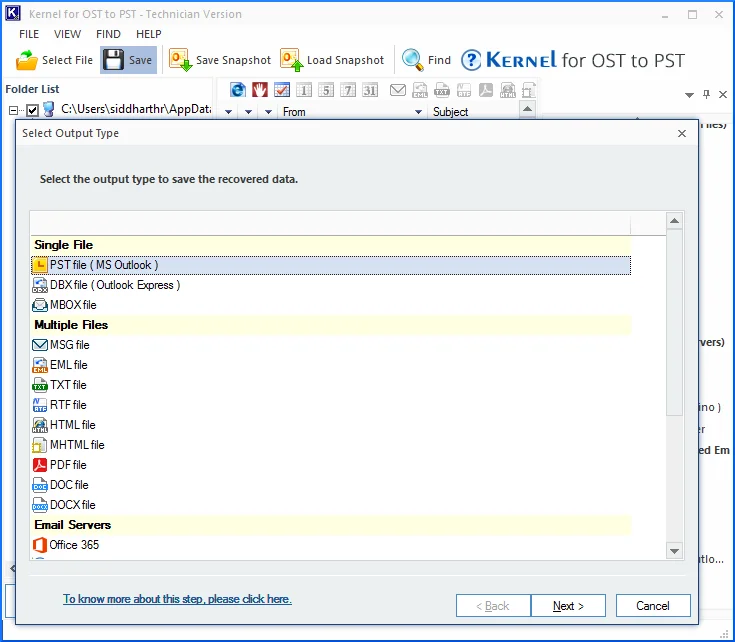Click the MBOX file mailbox icon
This screenshot has height=642, width=735.
40,305
